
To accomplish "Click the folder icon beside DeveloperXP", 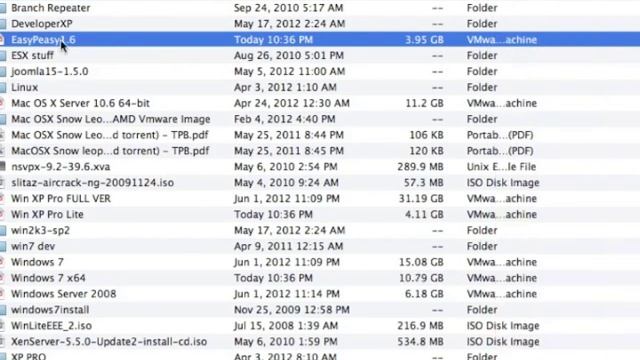I will [x=3, y=24].
